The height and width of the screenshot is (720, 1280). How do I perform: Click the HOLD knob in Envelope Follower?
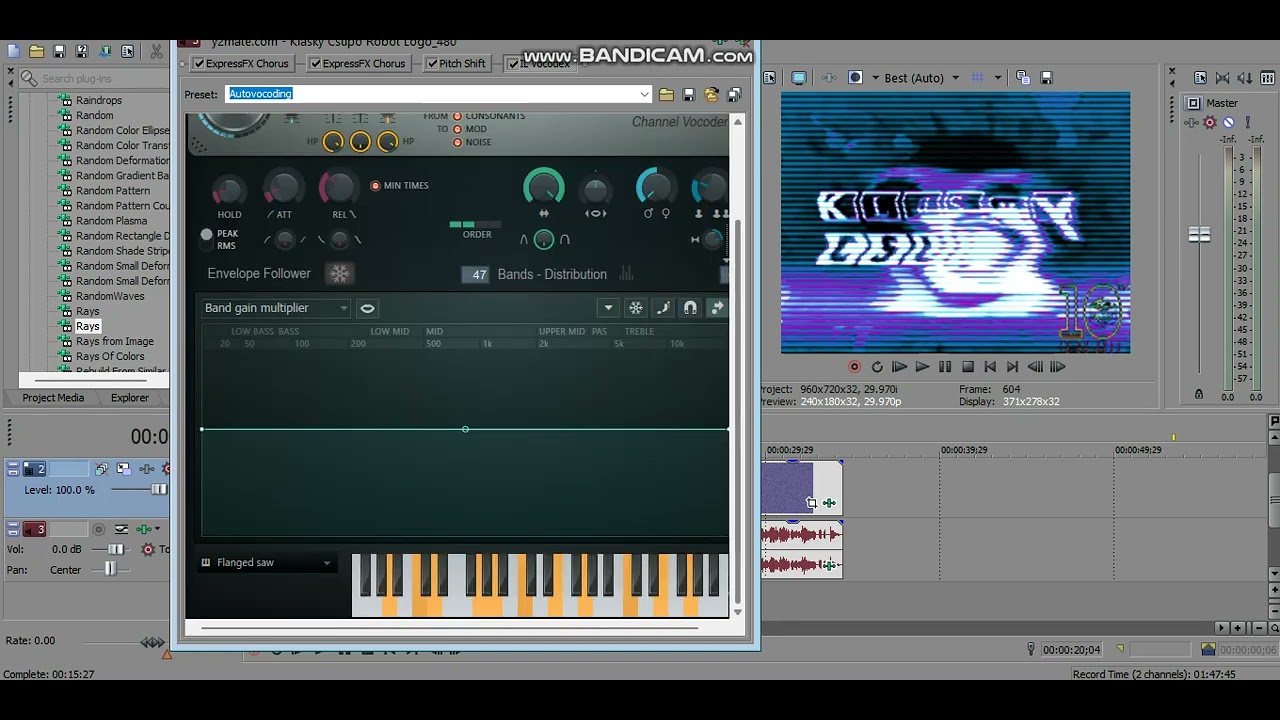(x=229, y=190)
